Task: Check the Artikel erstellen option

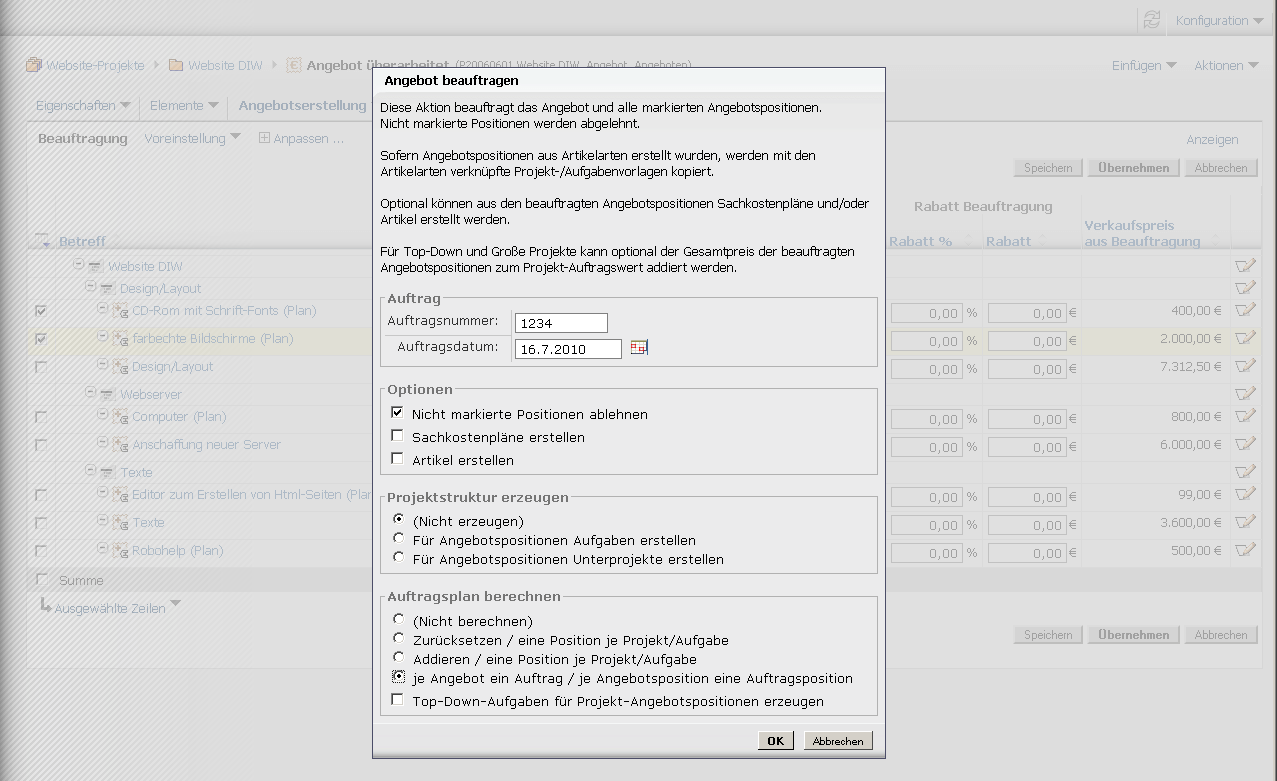Action: pos(398,459)
